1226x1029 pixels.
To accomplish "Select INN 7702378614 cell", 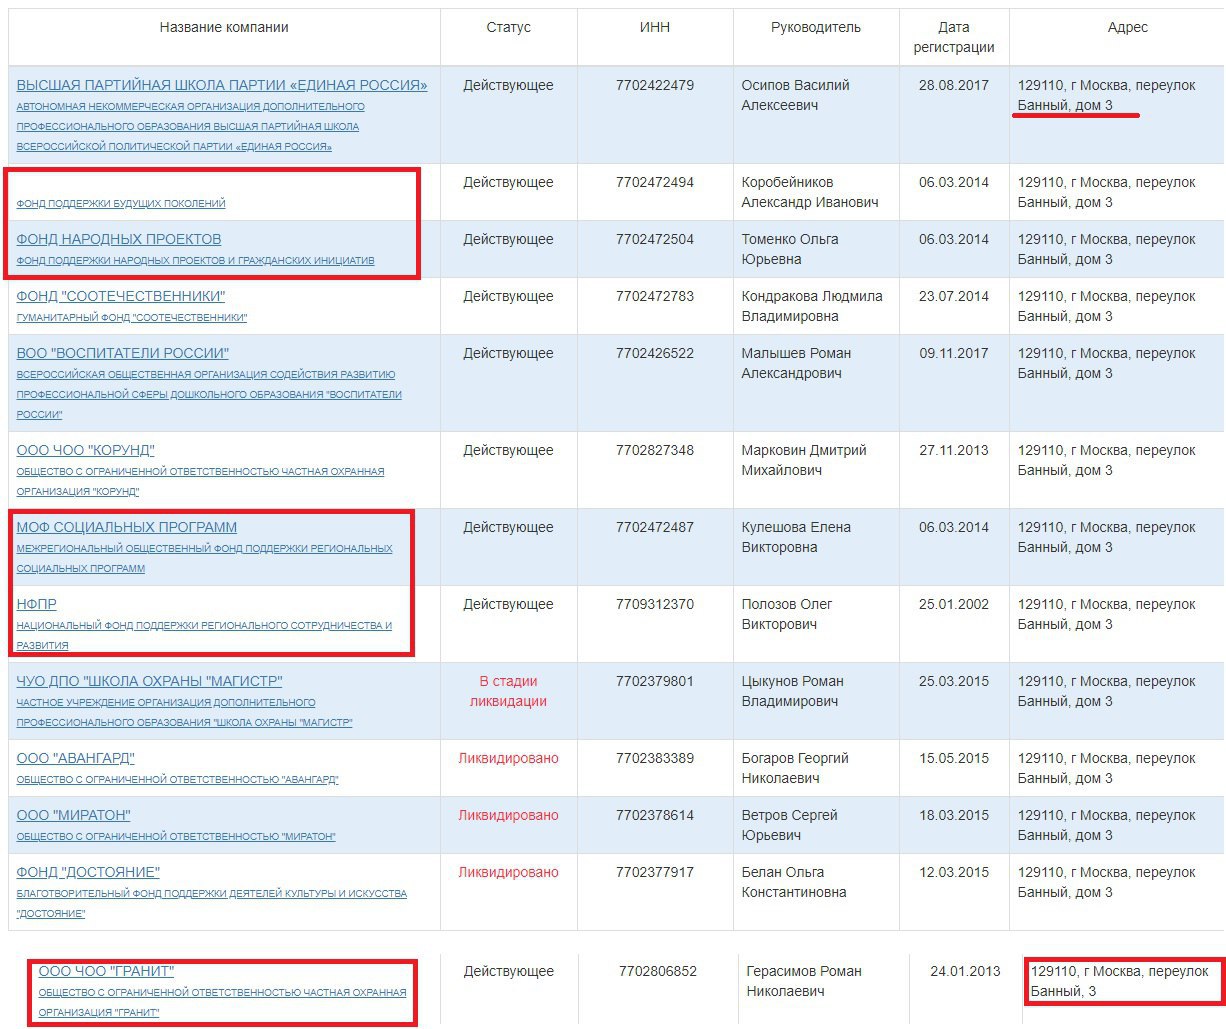I will 655,815.
